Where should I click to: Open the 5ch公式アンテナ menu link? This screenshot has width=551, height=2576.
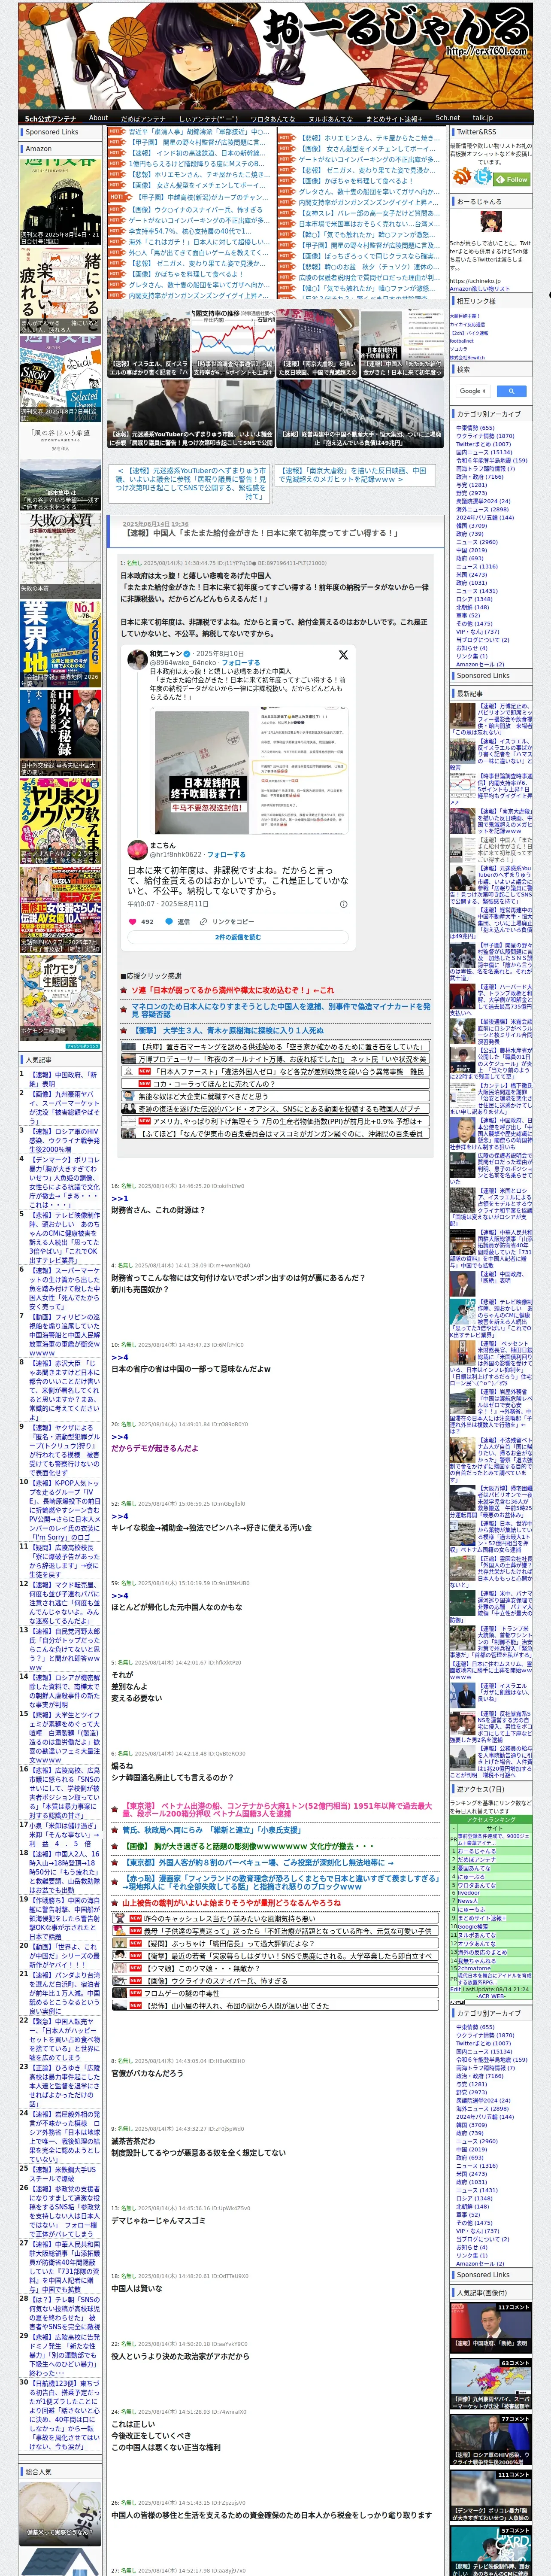[x=50, y=118]
